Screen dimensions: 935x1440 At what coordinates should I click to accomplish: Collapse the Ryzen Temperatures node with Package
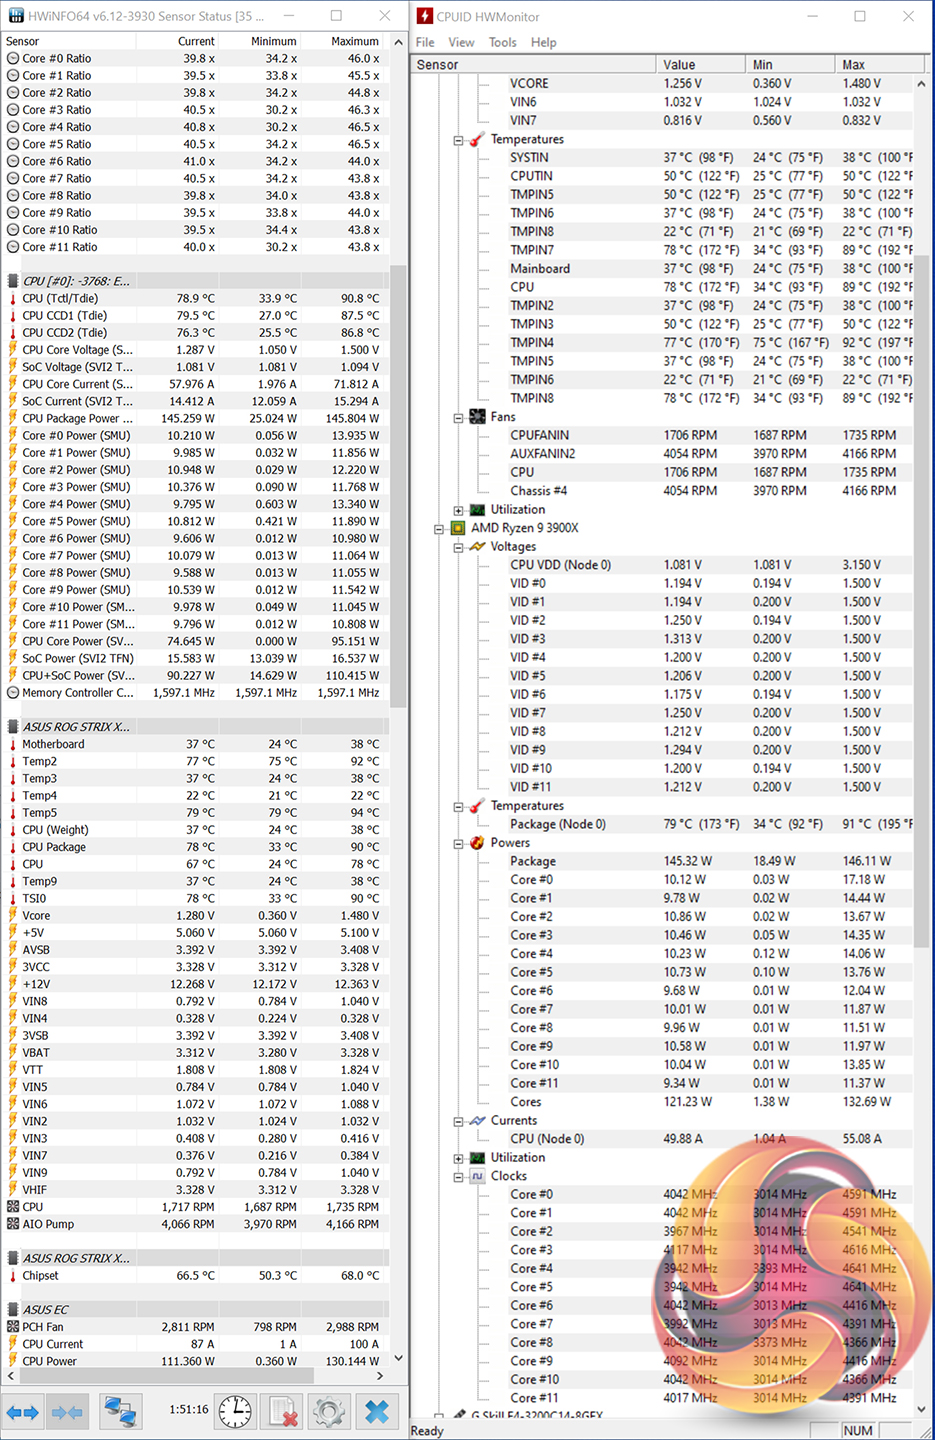(x=458, y=807)
